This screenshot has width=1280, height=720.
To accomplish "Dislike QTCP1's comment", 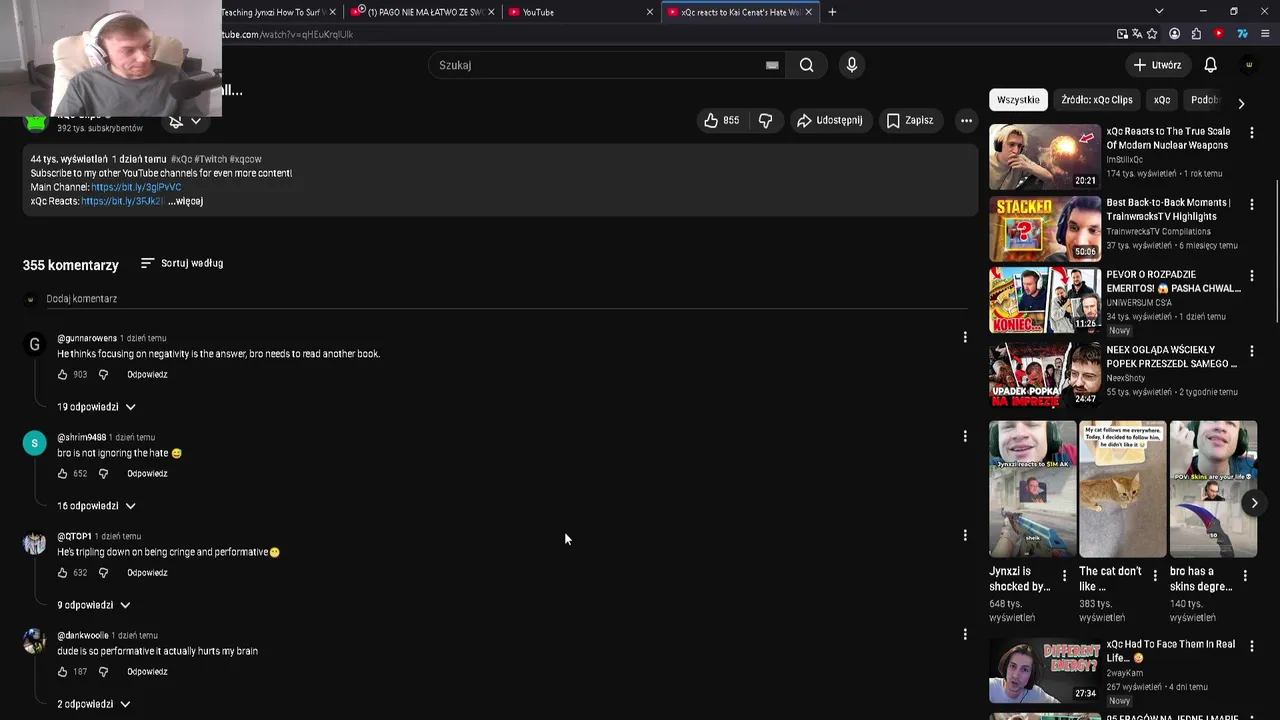I will (103, 573).
